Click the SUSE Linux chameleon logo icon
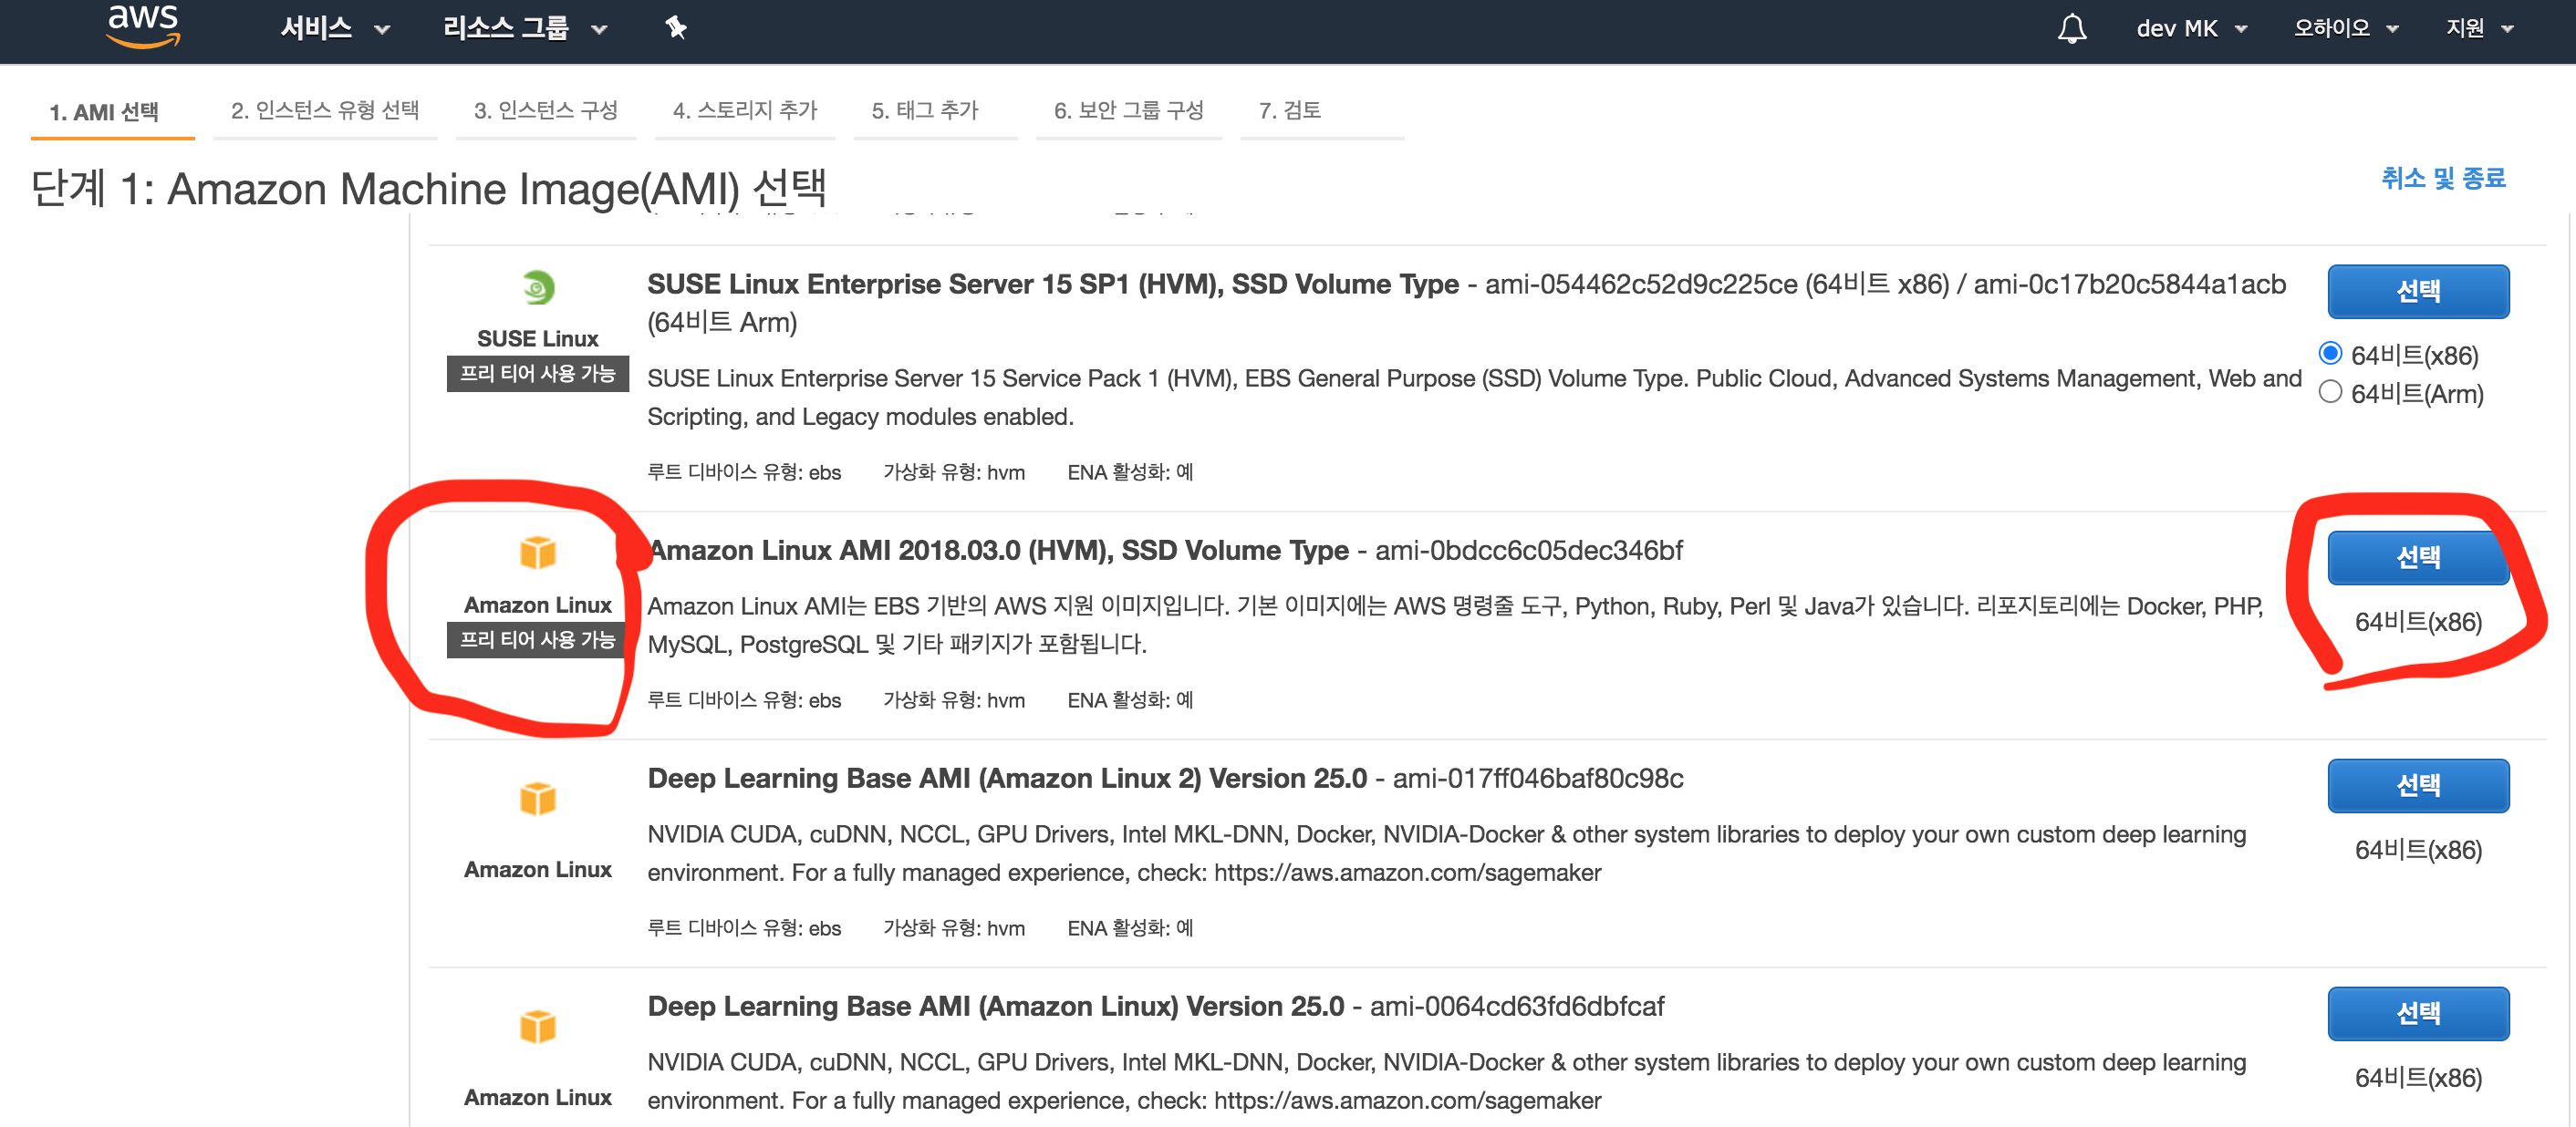 pos(538,288)
